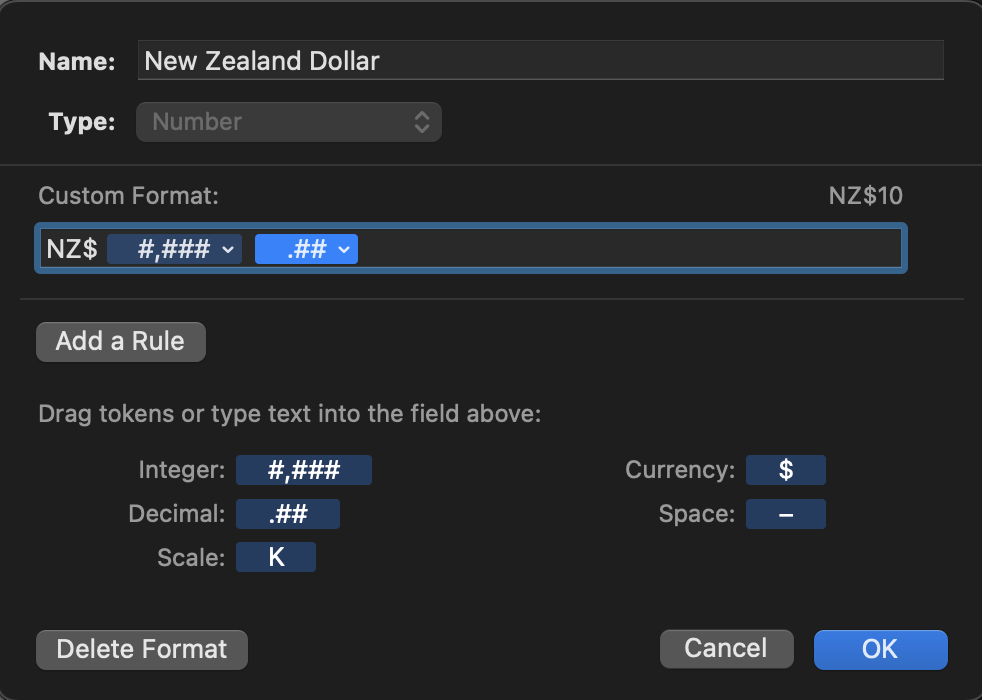Select the highlighted .## token in format field

point(298,249)
